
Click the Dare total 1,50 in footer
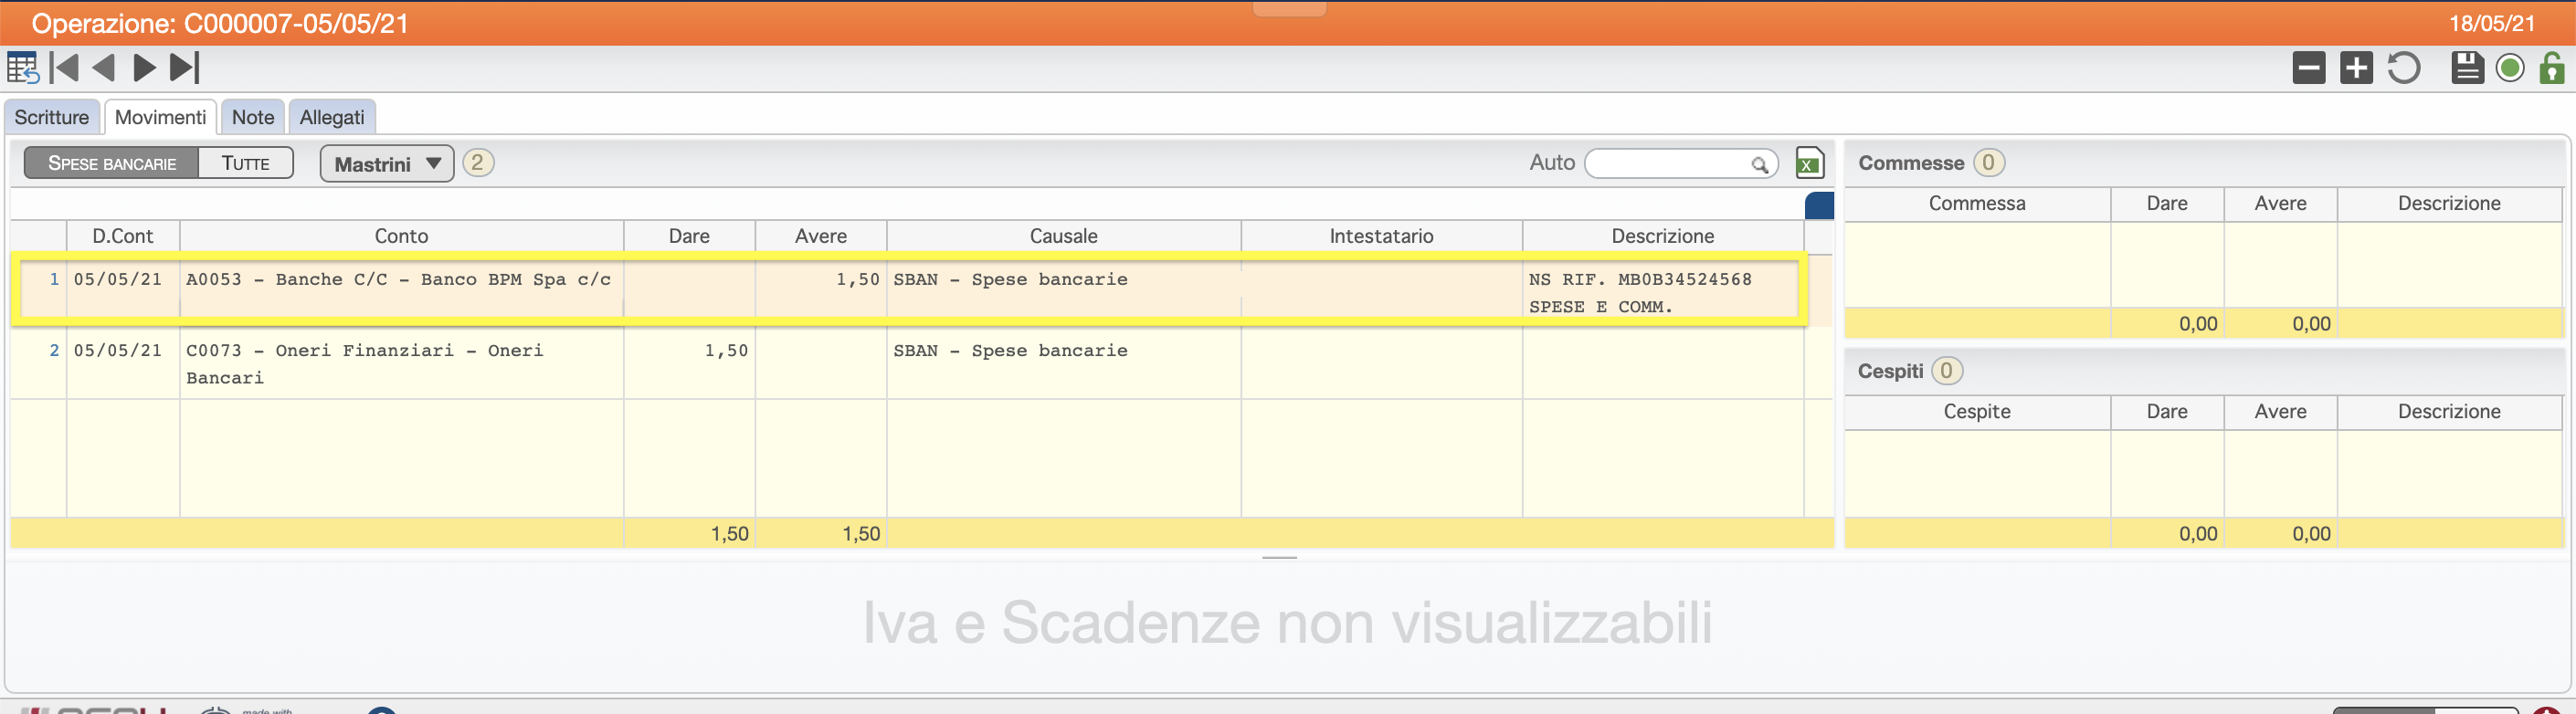[729, 534]
